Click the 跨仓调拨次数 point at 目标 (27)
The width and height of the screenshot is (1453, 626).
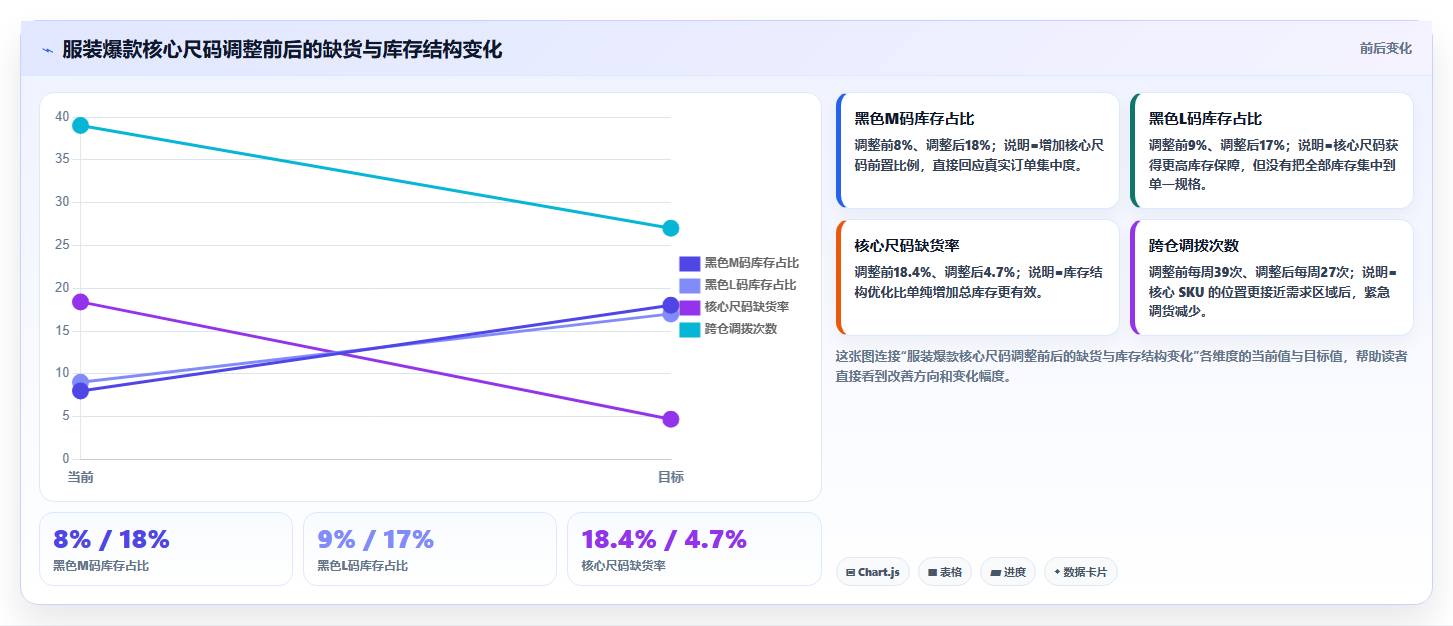click(x=671, y=228)
